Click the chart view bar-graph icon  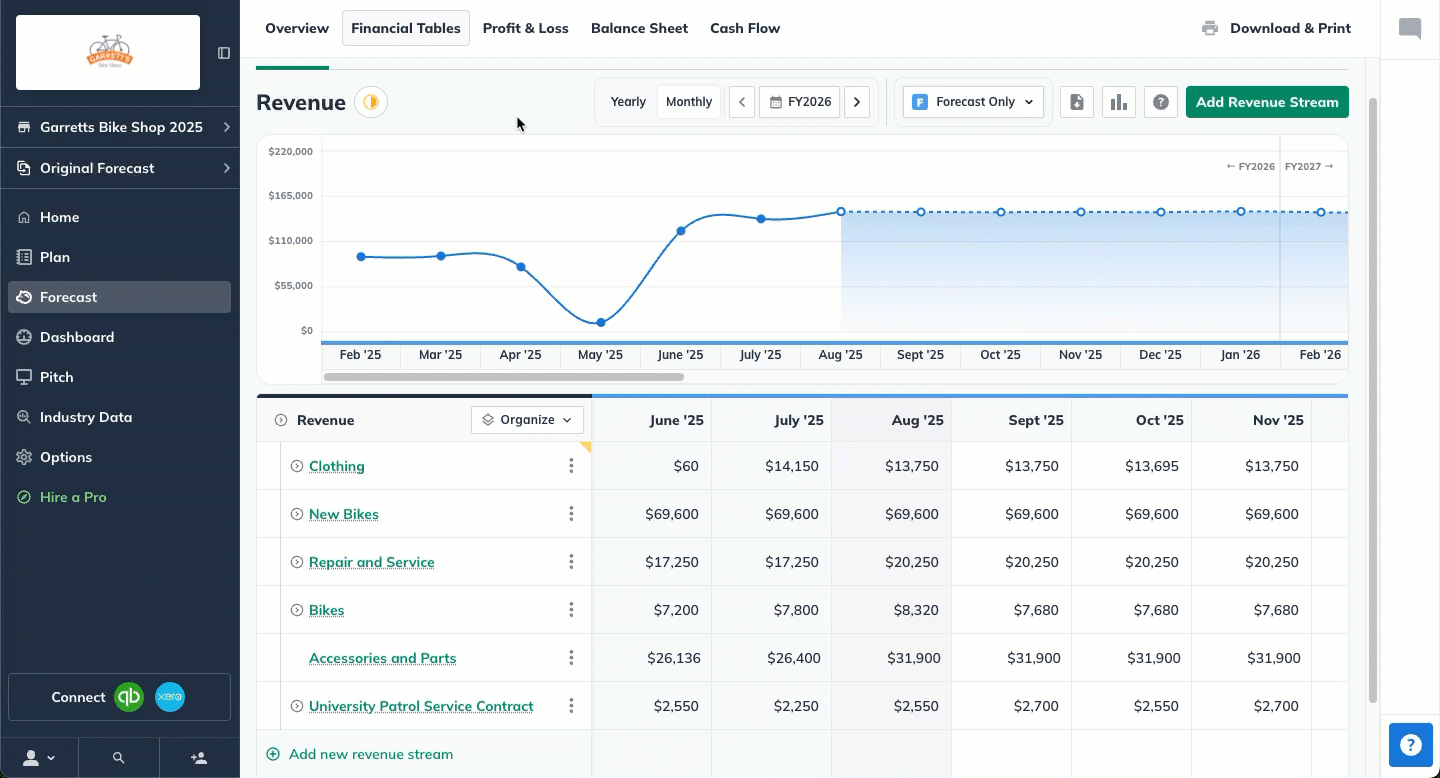click(1119, 102)
